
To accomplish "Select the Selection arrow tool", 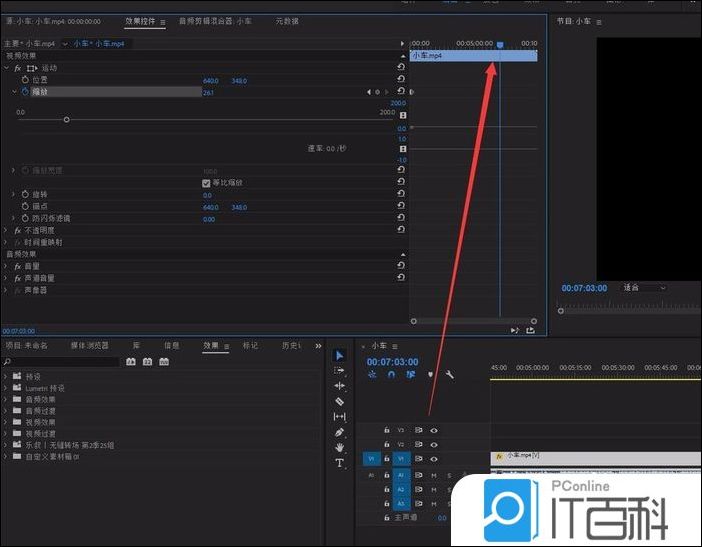I will [x=339, y=355].
